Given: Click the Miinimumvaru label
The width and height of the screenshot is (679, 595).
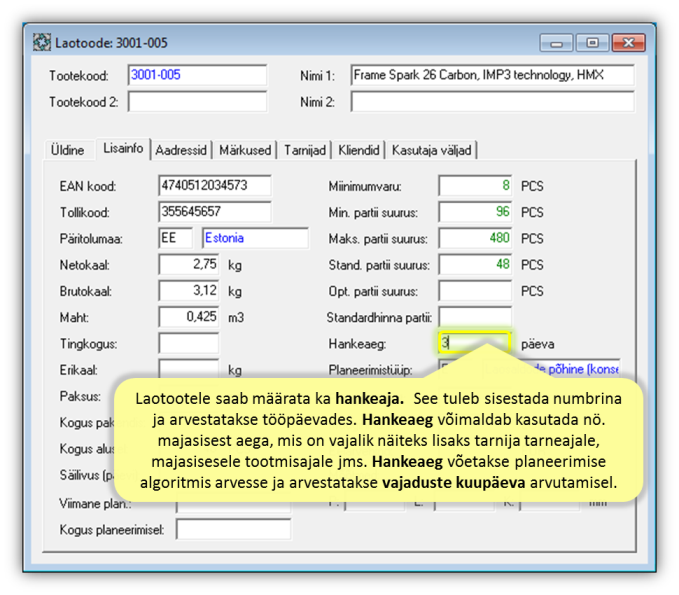Looking at the screenshot, I should (x=365, y=187).
